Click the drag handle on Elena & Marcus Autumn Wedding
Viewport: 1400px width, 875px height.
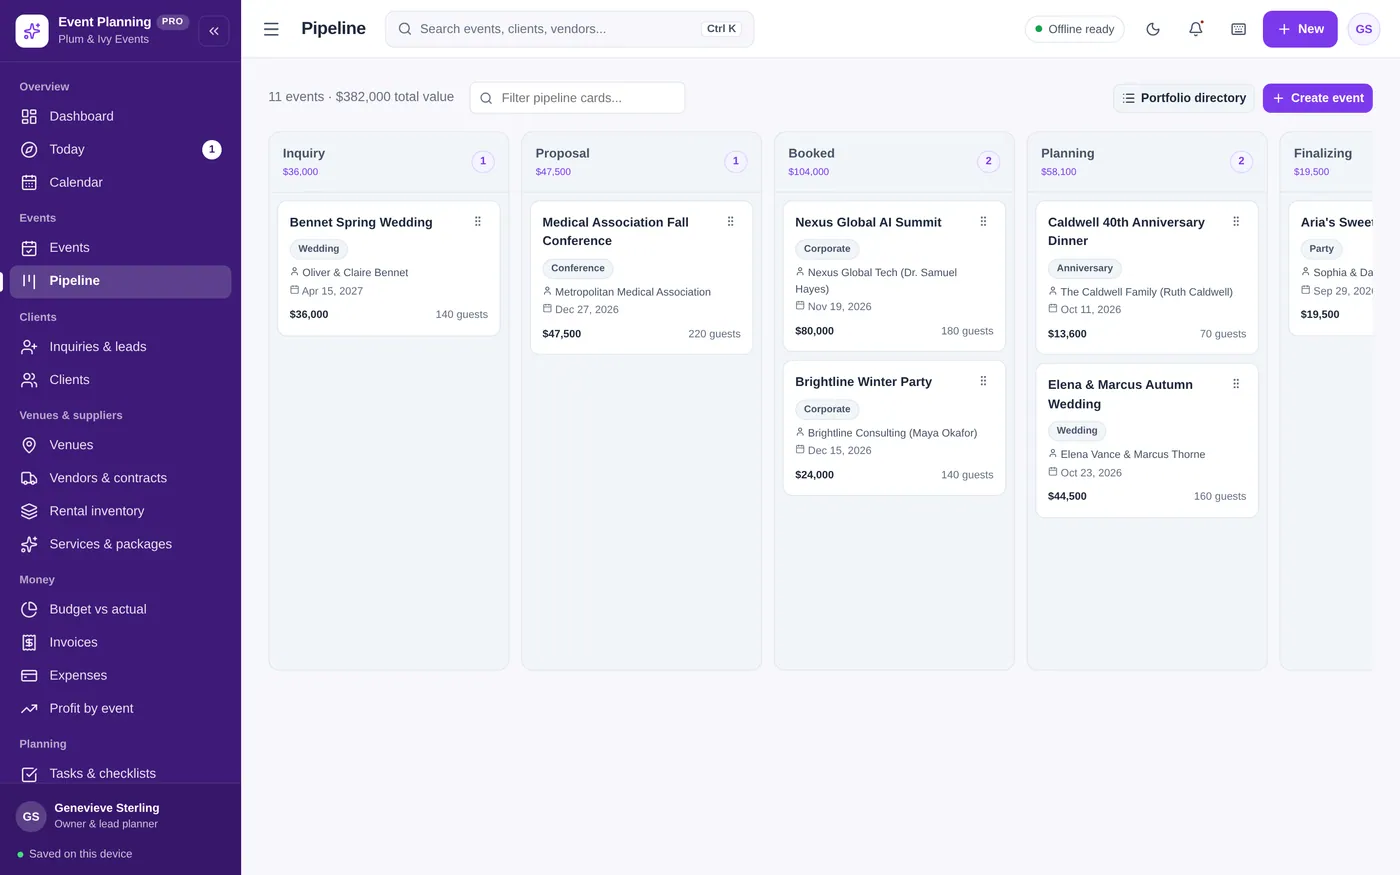[1236, 384]
